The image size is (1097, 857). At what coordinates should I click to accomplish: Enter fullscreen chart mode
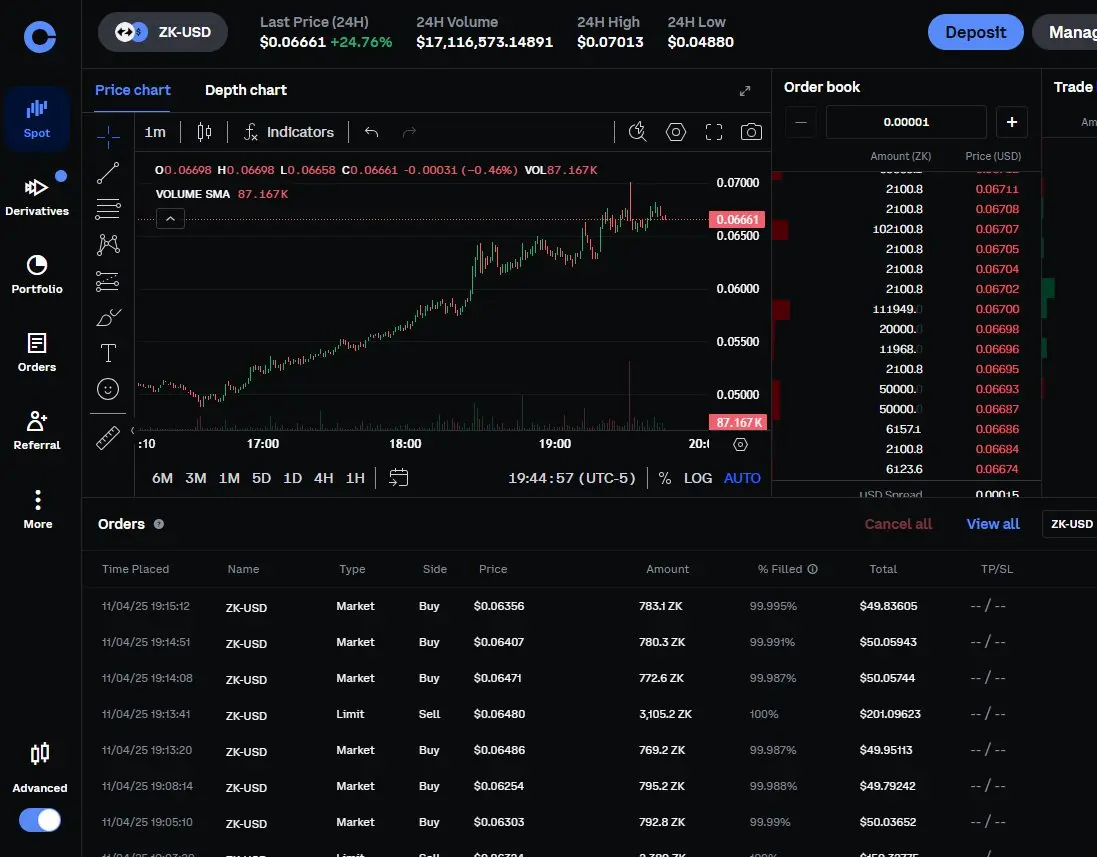tap(714, 132)
